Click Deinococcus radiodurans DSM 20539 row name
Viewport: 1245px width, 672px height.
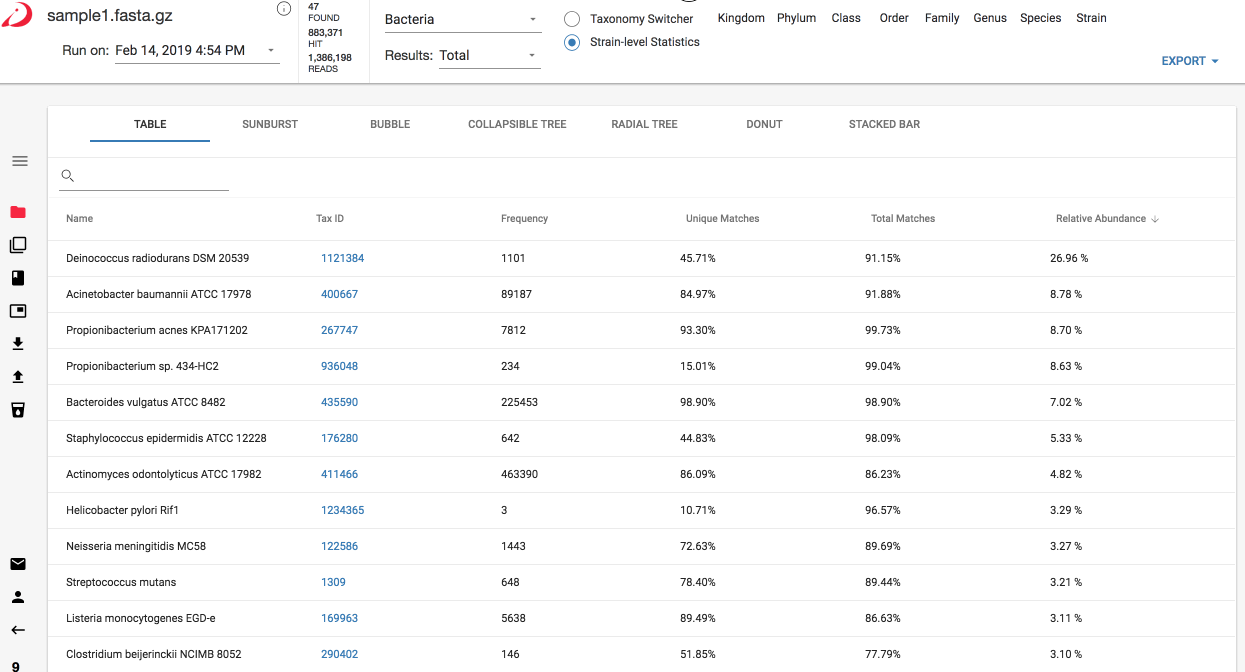157,258
